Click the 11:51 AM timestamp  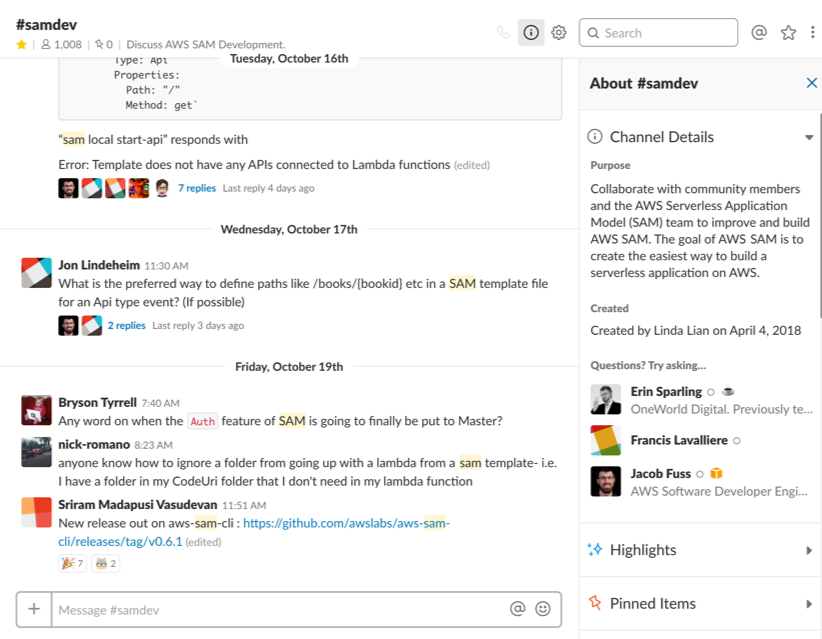click(244, 505)
